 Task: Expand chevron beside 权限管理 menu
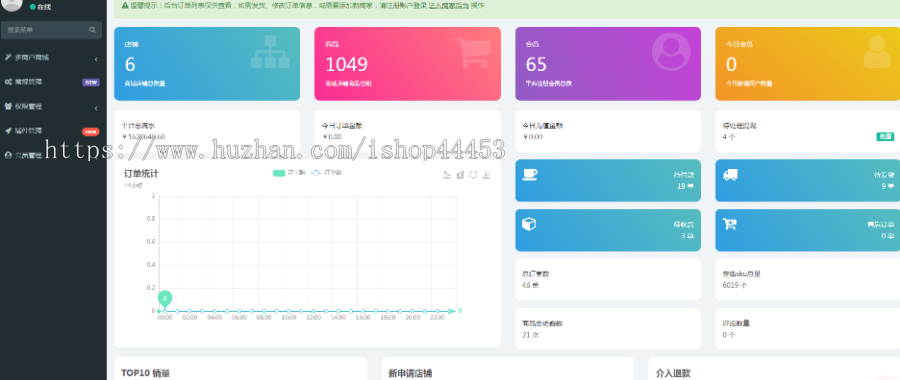(96, 107)
